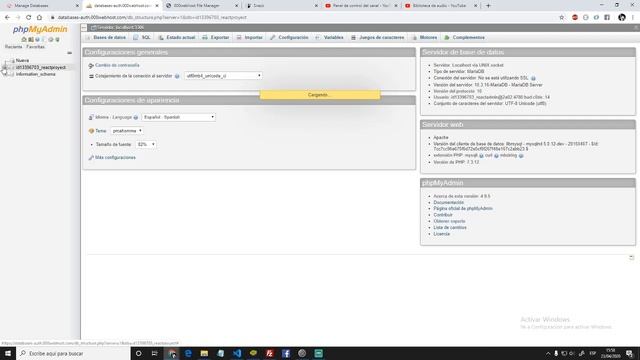Open the Tamaño de fuente 82% dropdown

pyautogui.click(x=146, y=144)
